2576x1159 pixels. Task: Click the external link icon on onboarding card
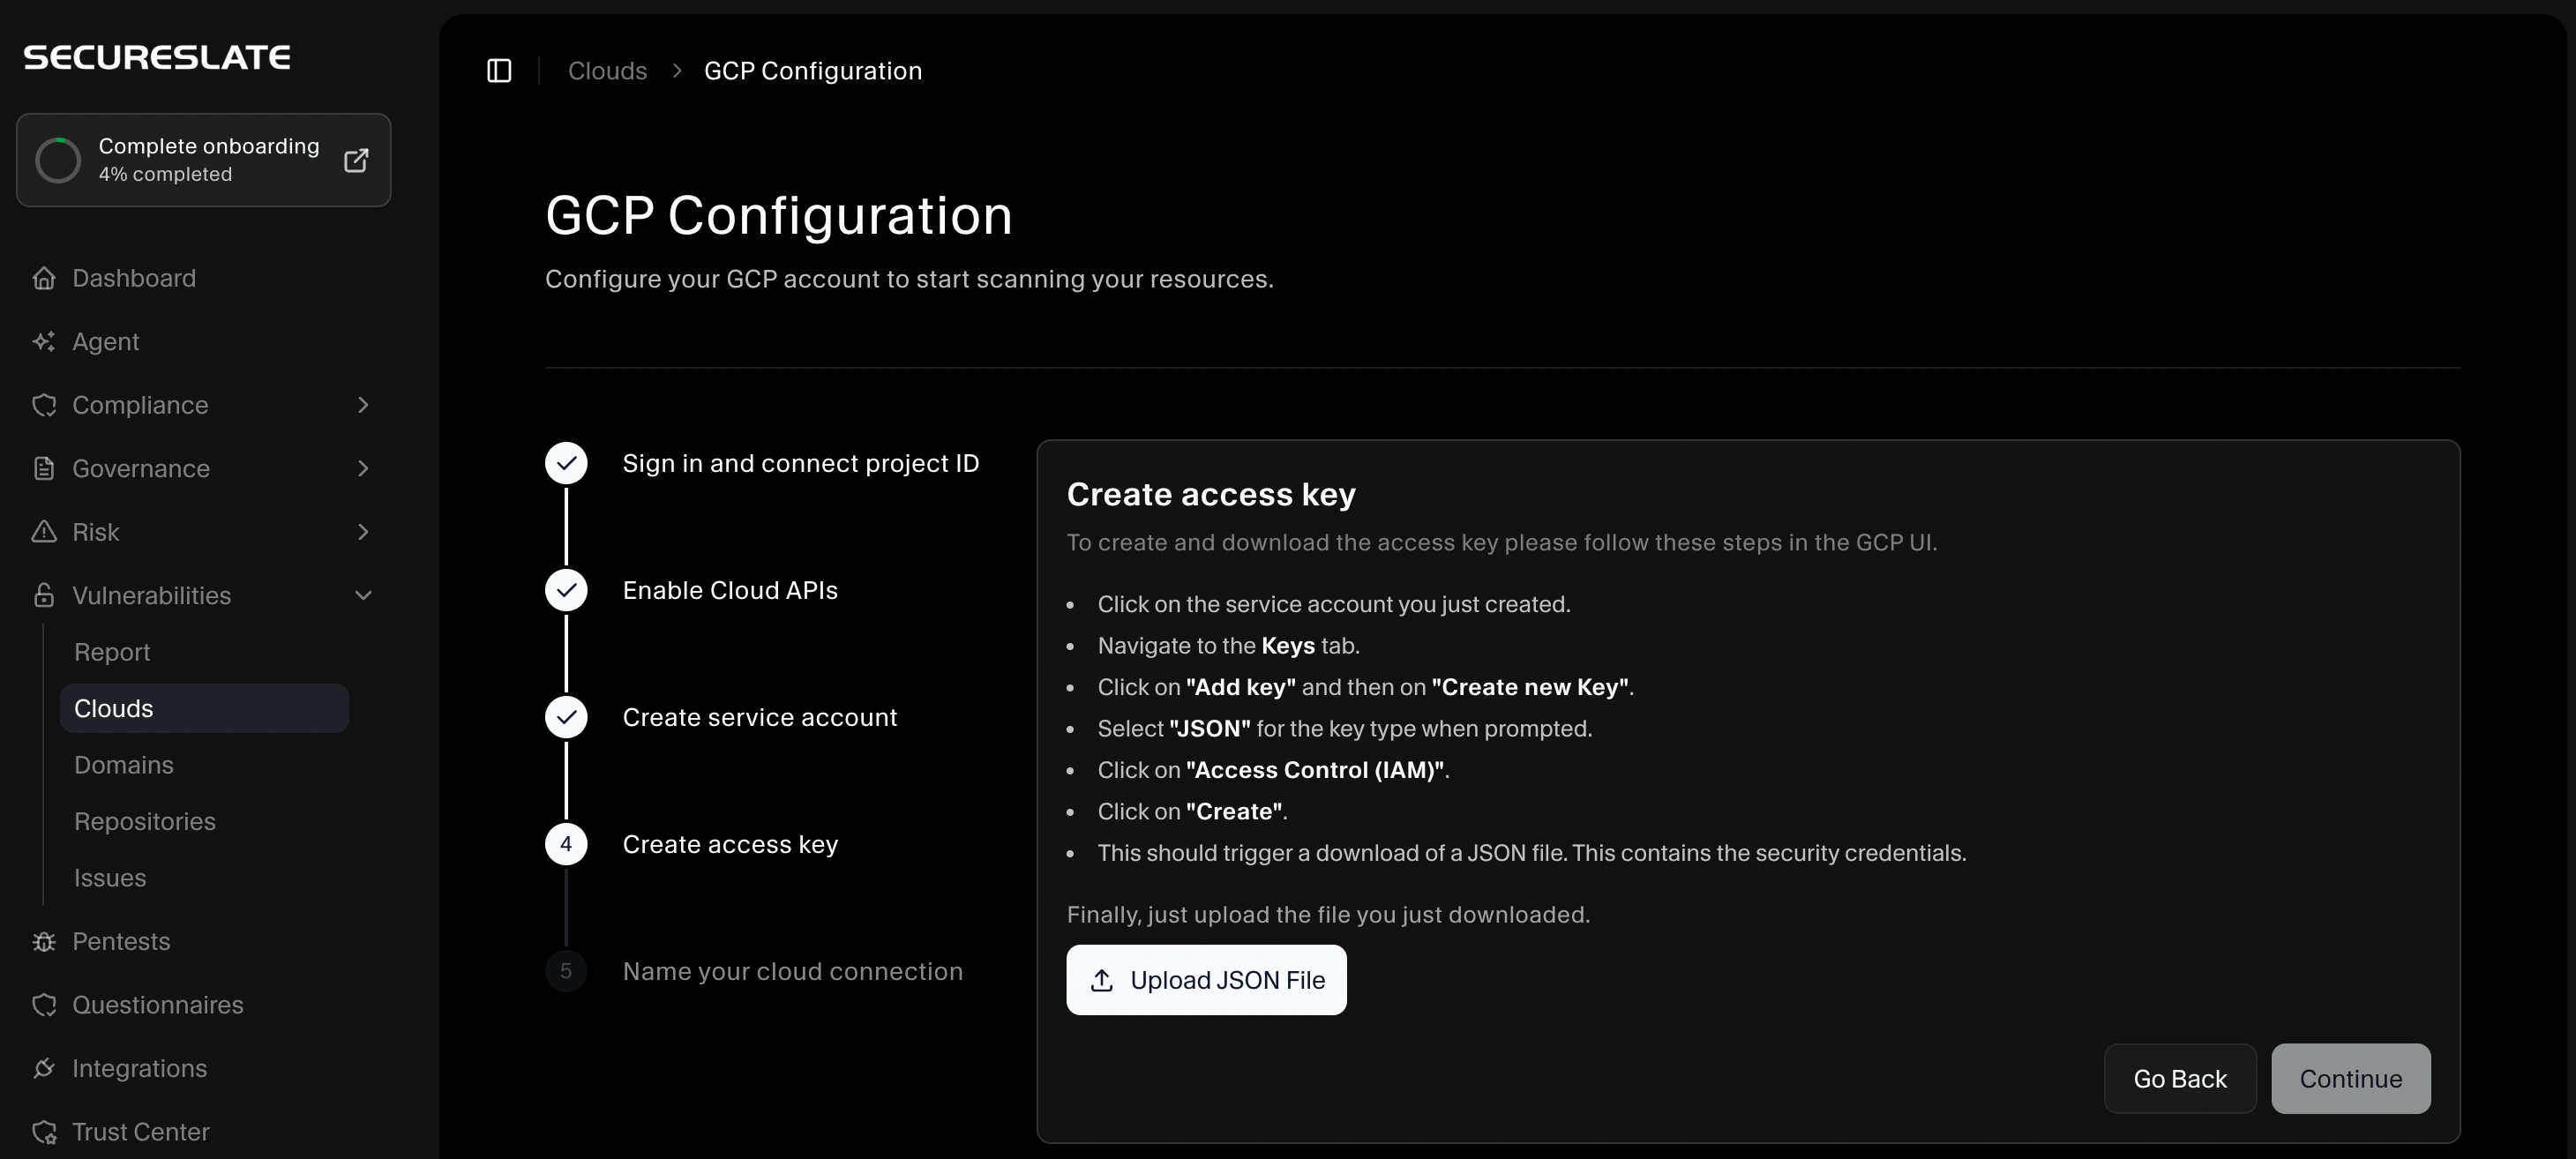(x=356, y=160)
